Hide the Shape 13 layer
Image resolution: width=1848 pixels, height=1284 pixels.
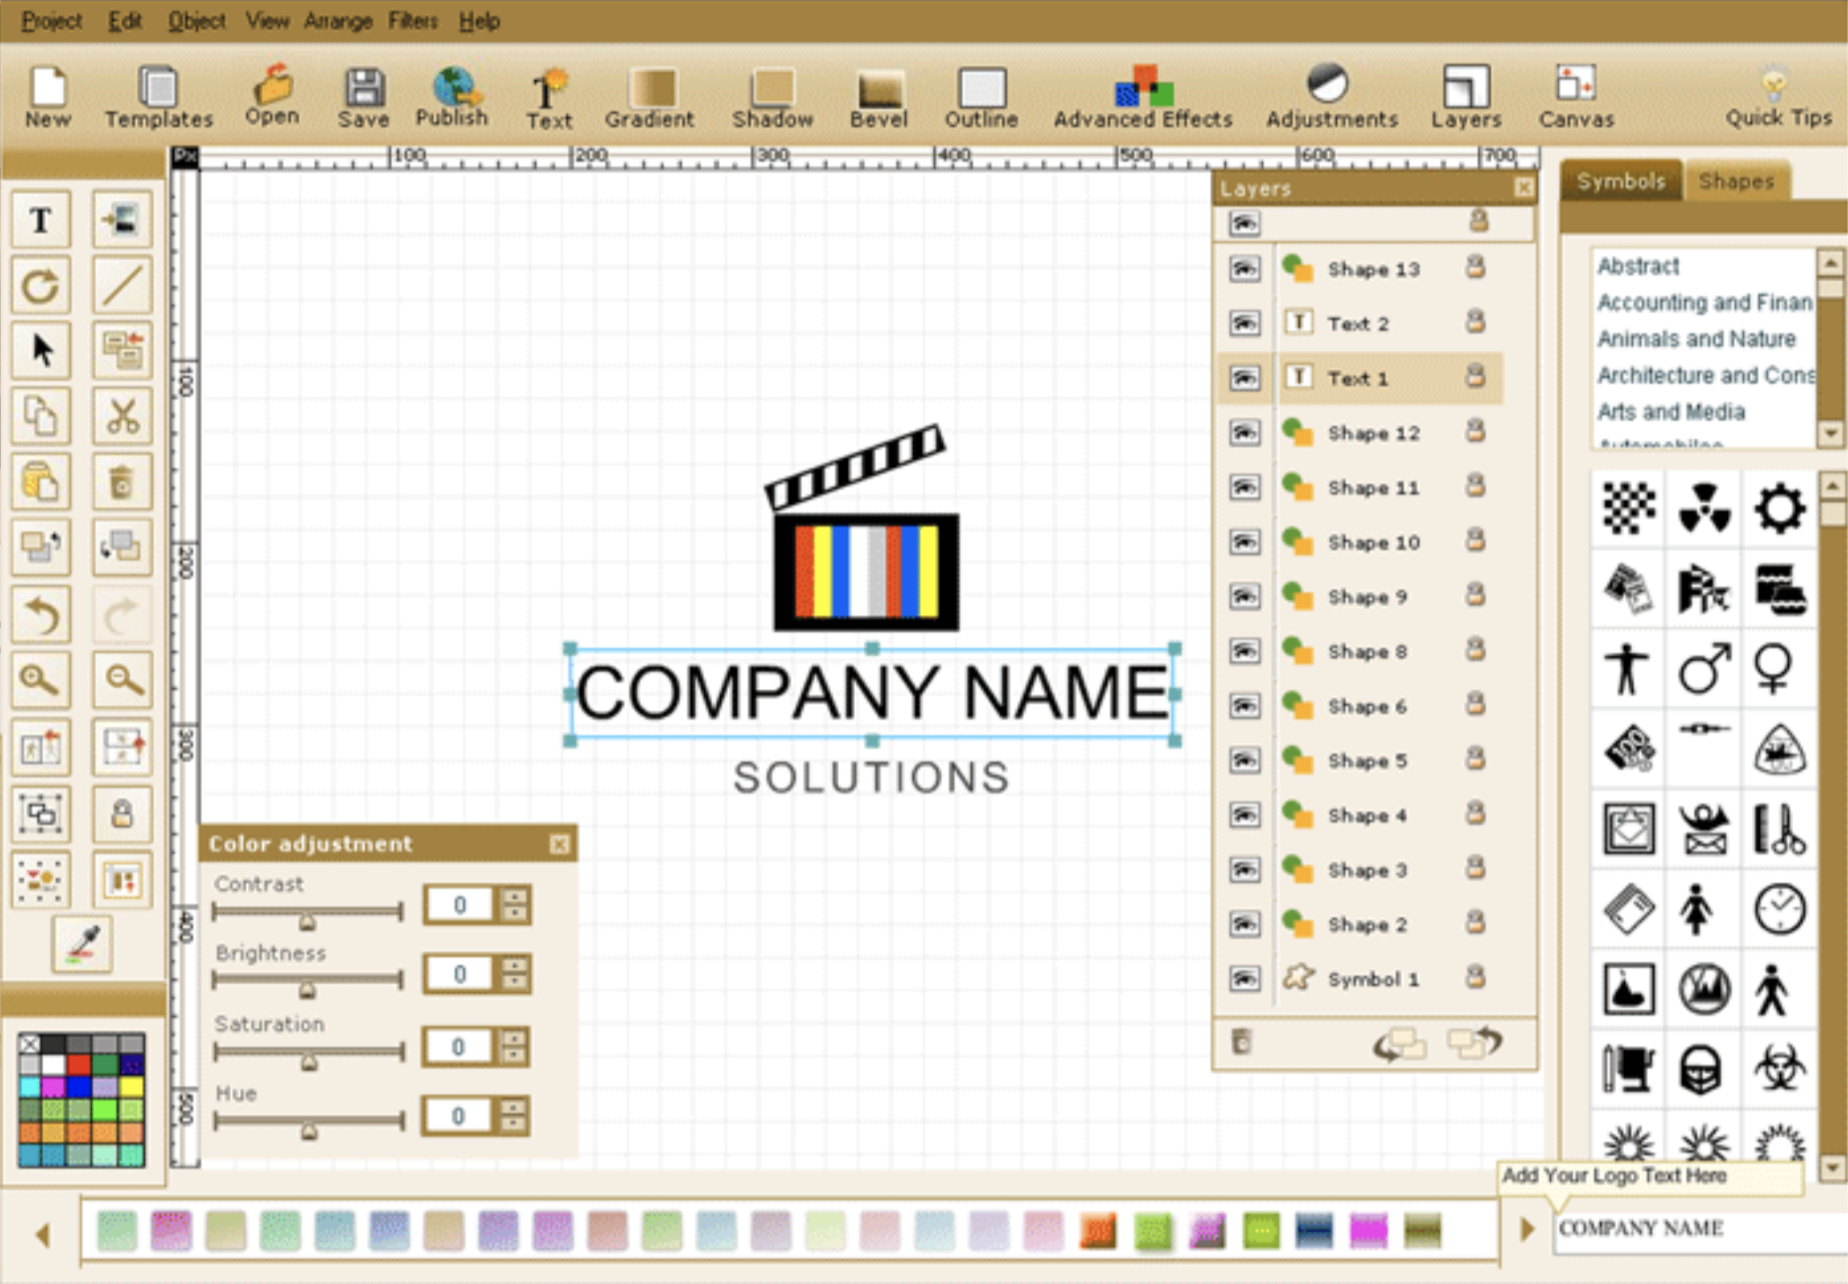1243,268
